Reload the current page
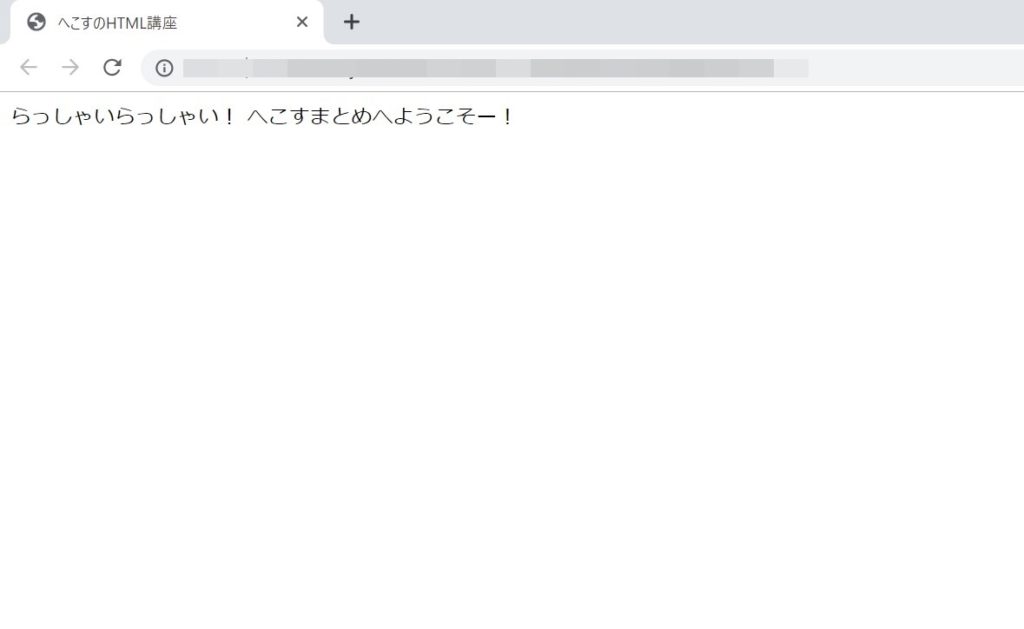The image size is (1024, 629). (112, 67)
